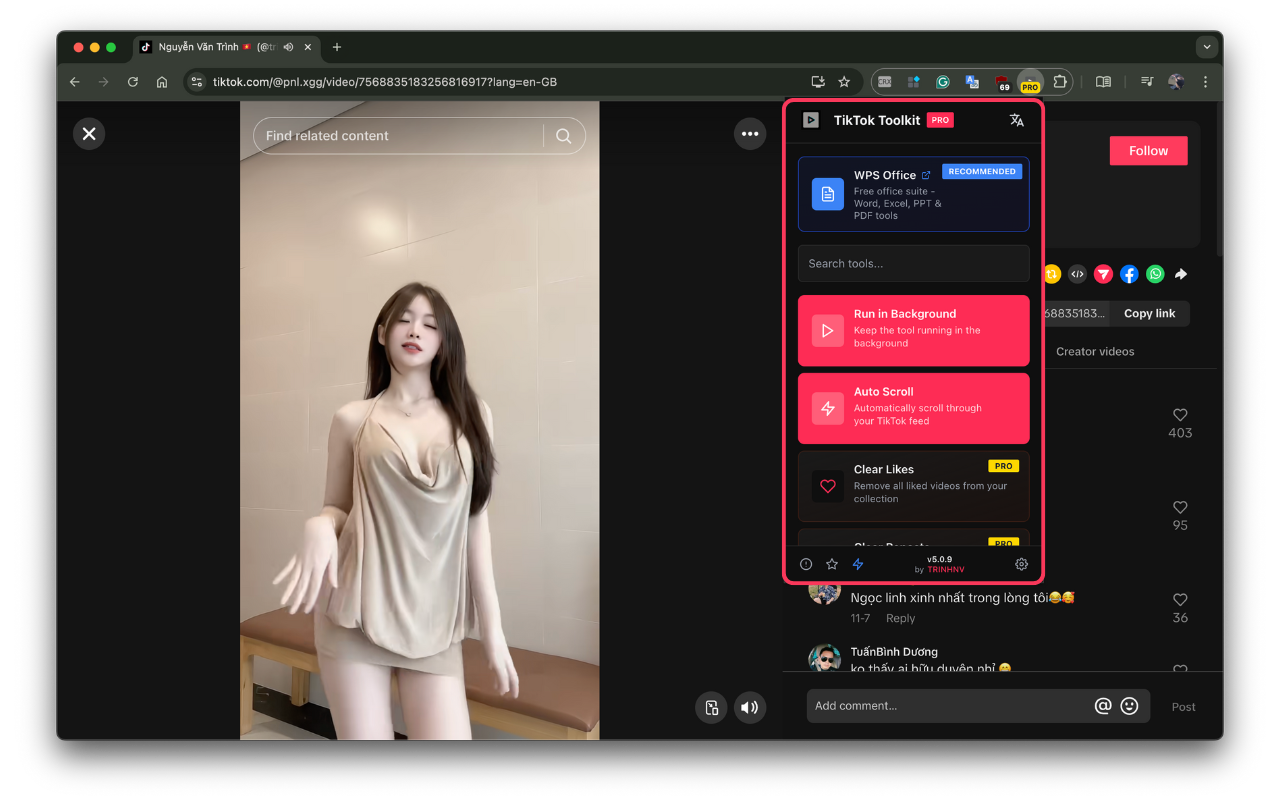Viewport: 1280px width, 800px height.
Task: Click the blue lightning icon in toolkit footer
Action: [x=858, y=564]
